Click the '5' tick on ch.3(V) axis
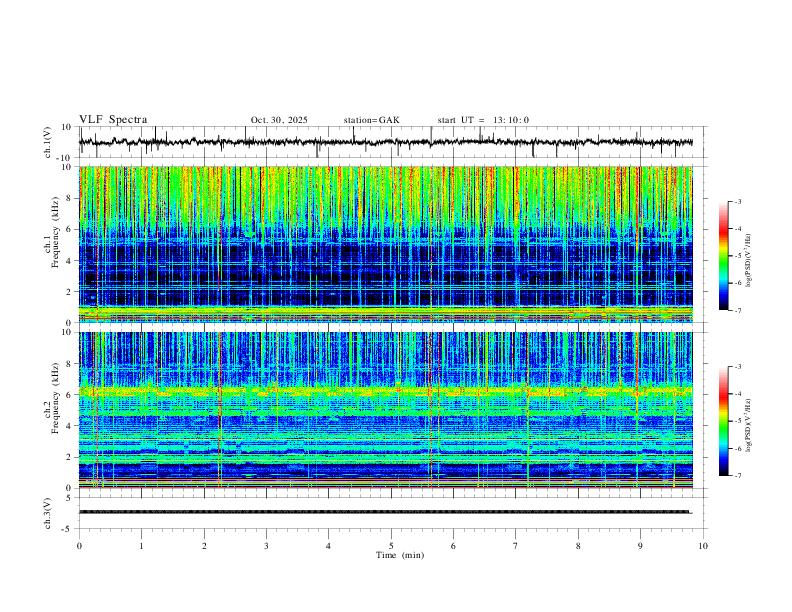Image resolution: width=792 pixels, height=612 pixels. click(x=69, y=498)
